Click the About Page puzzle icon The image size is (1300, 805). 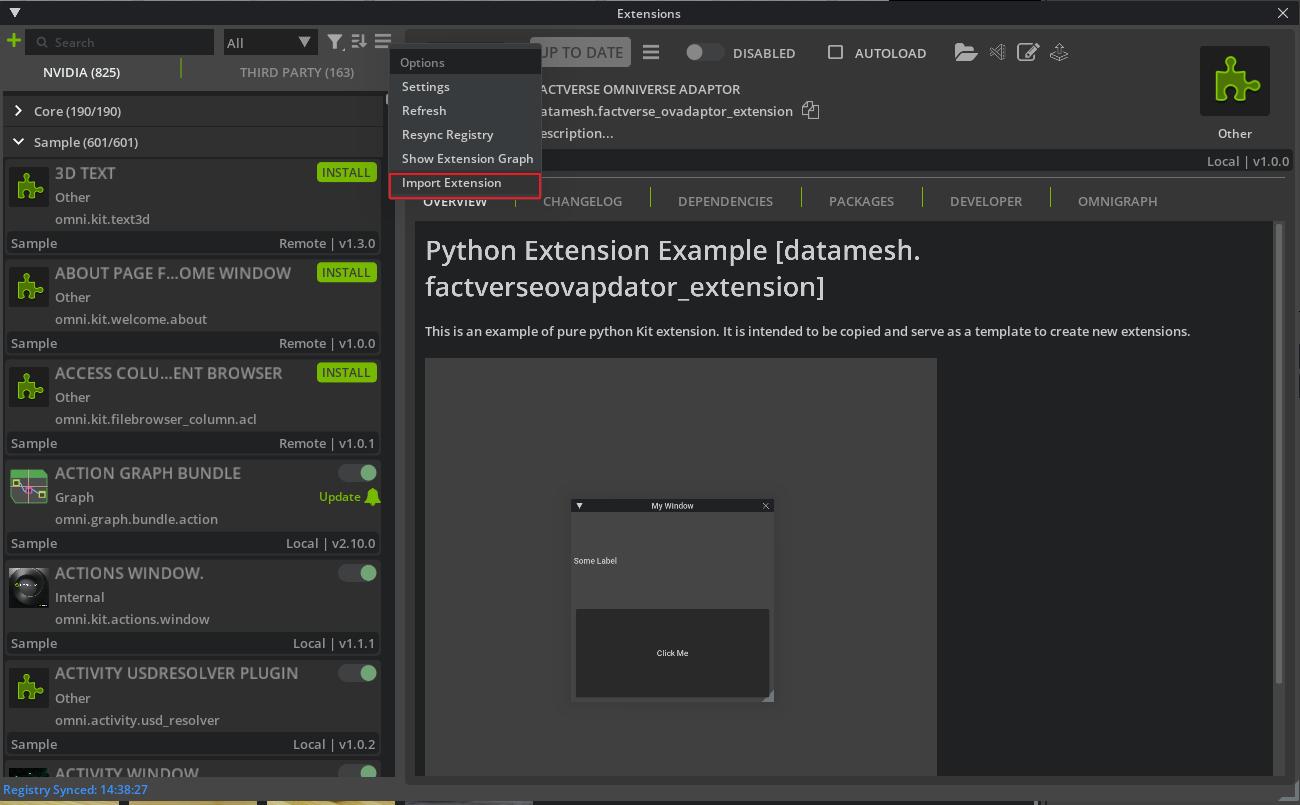[29, 287]
